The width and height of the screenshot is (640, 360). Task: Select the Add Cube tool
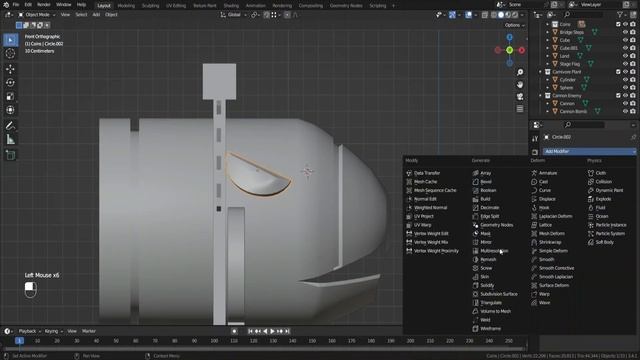coord(11,155)
